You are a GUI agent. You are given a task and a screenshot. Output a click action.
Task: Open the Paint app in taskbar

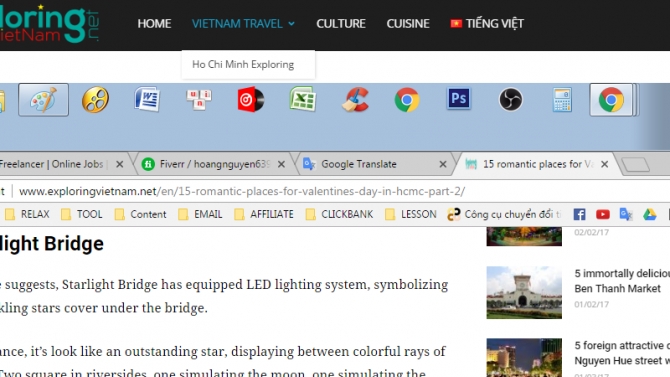pos(43,100)
